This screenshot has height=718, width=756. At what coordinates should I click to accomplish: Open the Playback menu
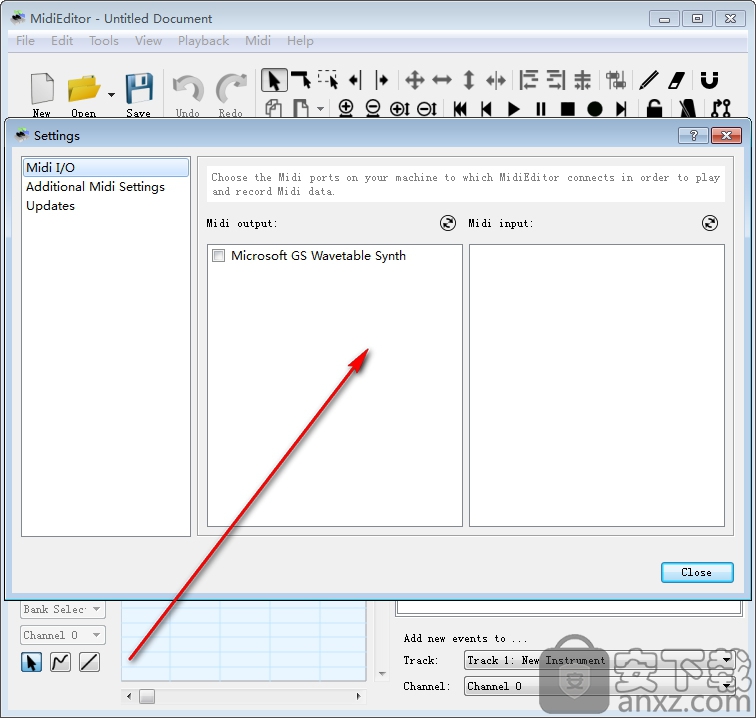[203, 41]
